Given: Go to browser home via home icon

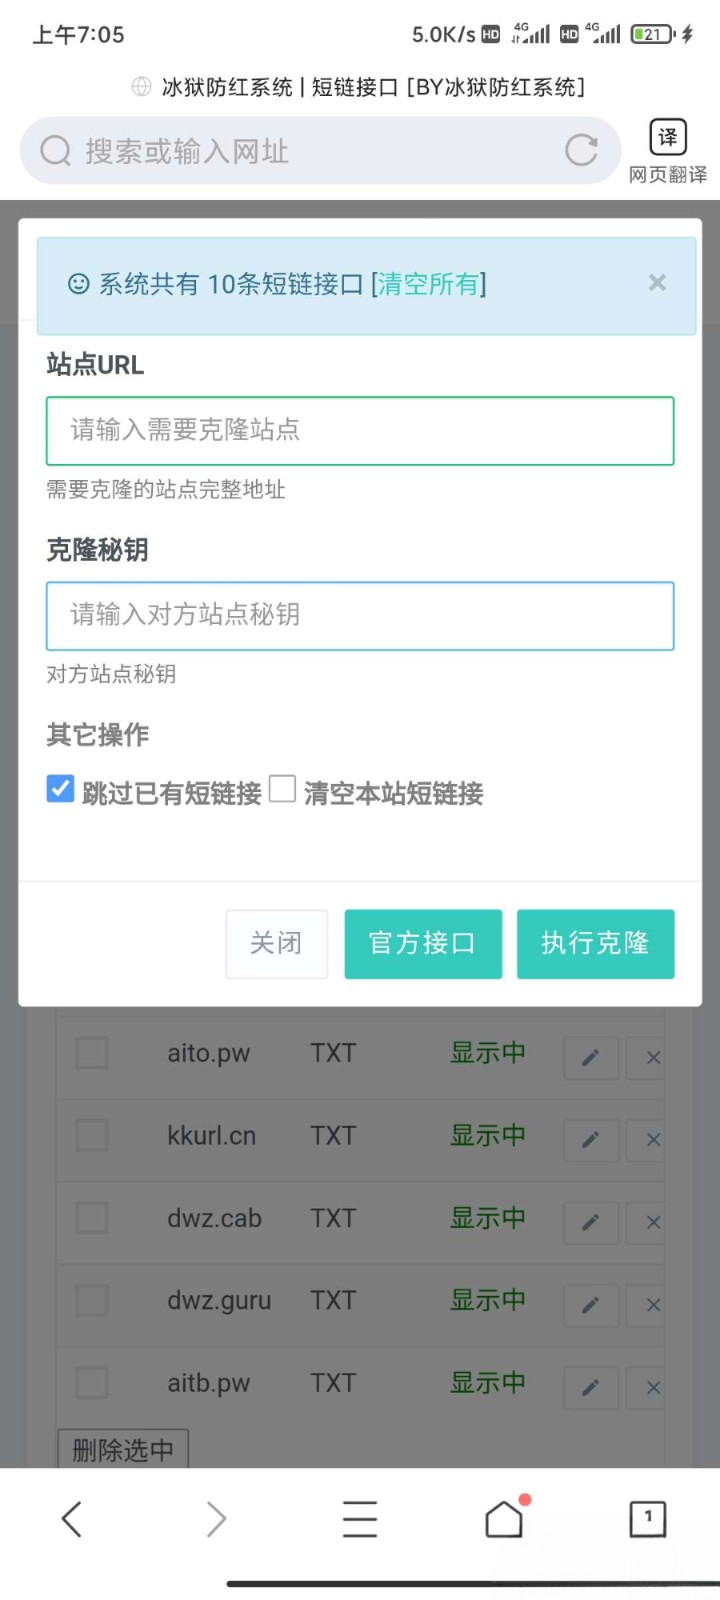Looking at the screenshot, I should (504, 1518).
